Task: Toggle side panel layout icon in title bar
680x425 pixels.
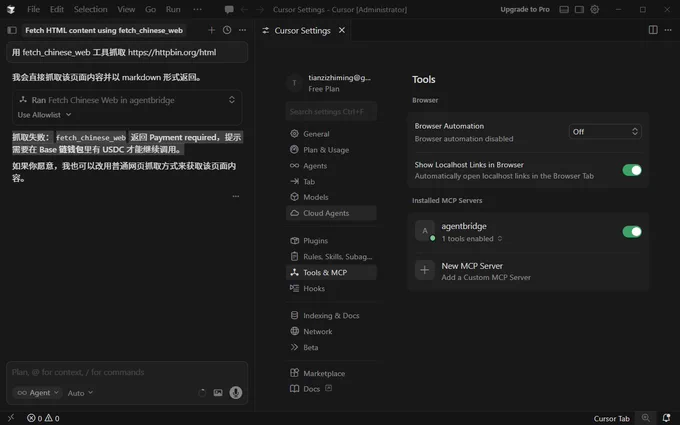Action: [x=579, y=10]
